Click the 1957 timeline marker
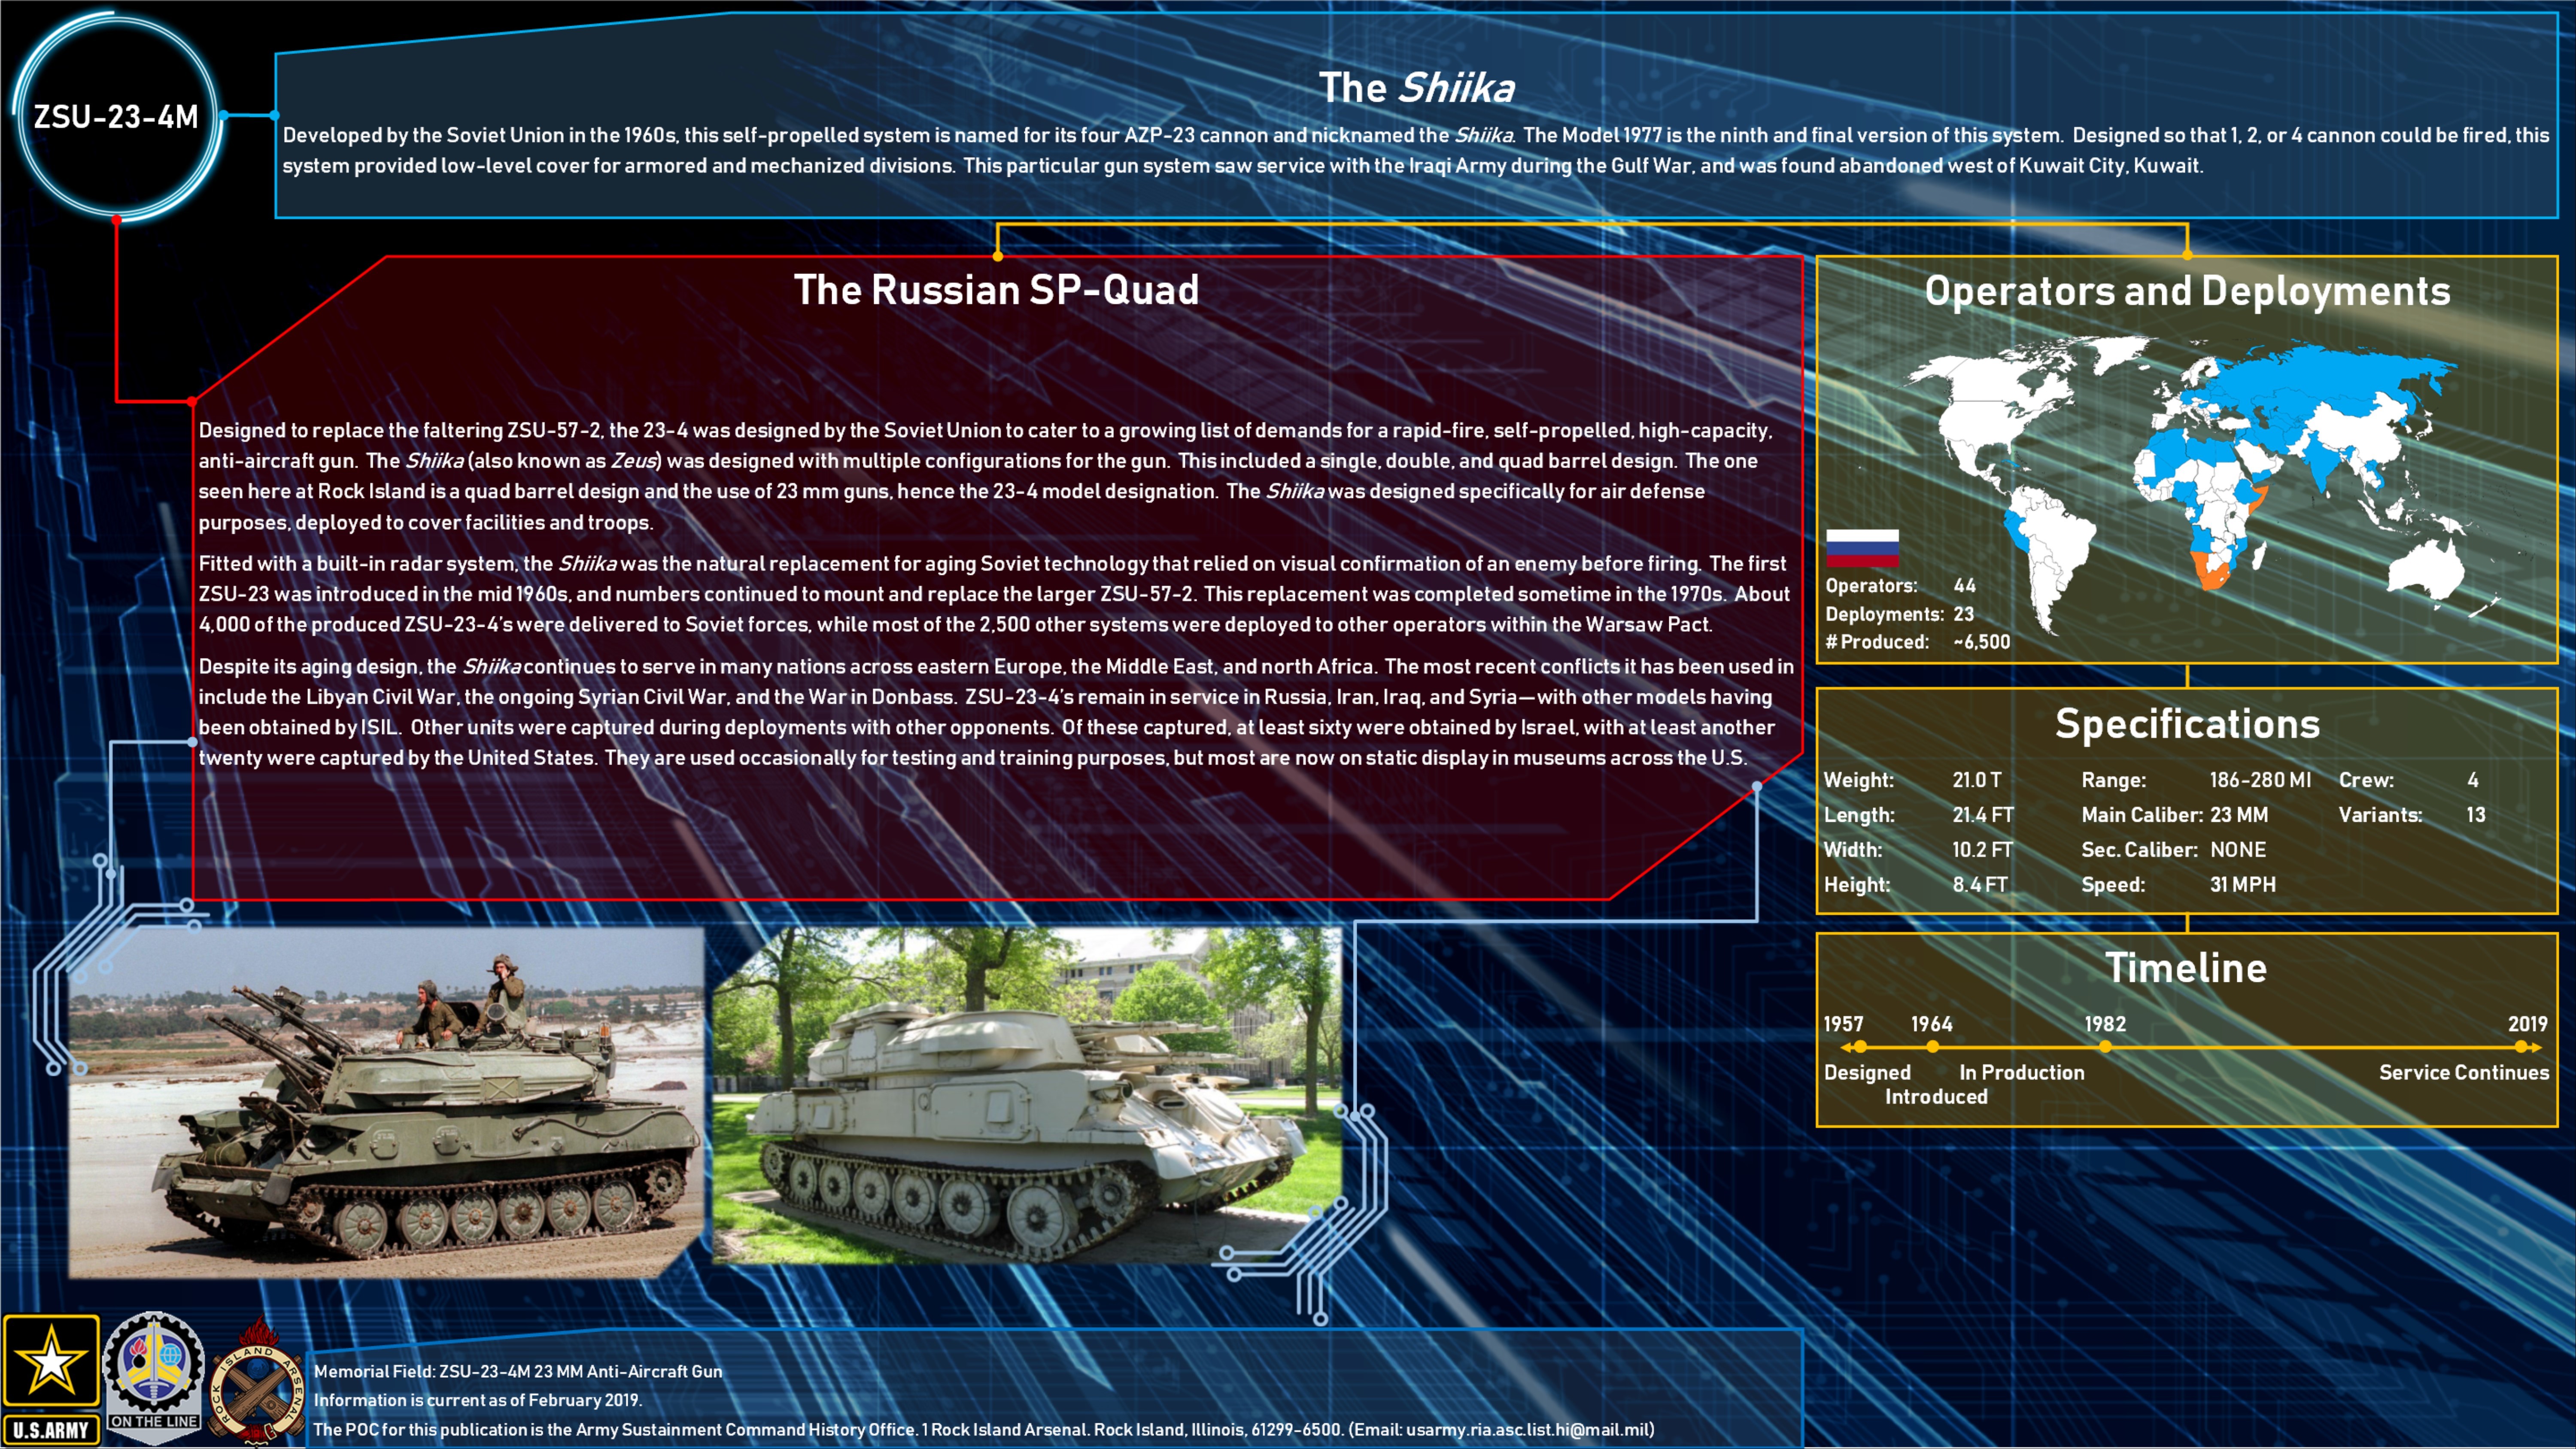This screenshot has height=1449, width=2576. (1859, 1047)
